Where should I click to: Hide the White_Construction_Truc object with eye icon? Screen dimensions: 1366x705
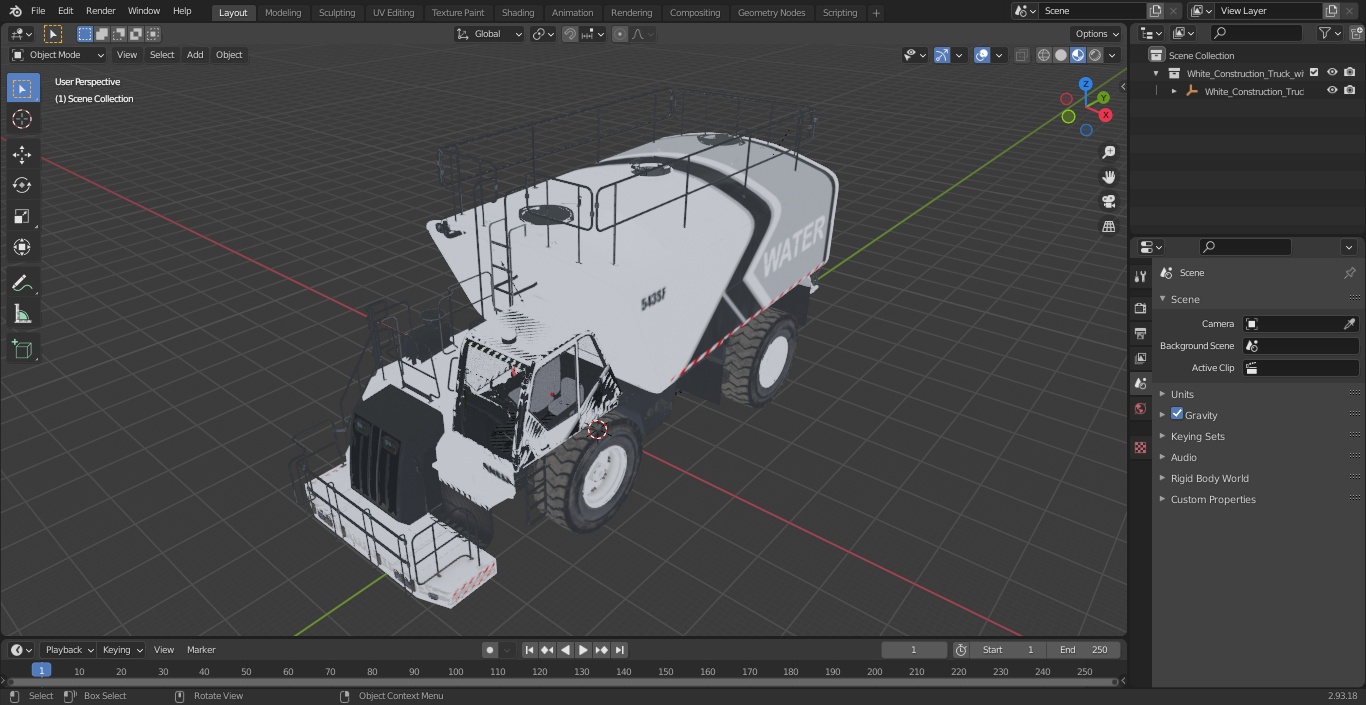(x=1332, y=91)
